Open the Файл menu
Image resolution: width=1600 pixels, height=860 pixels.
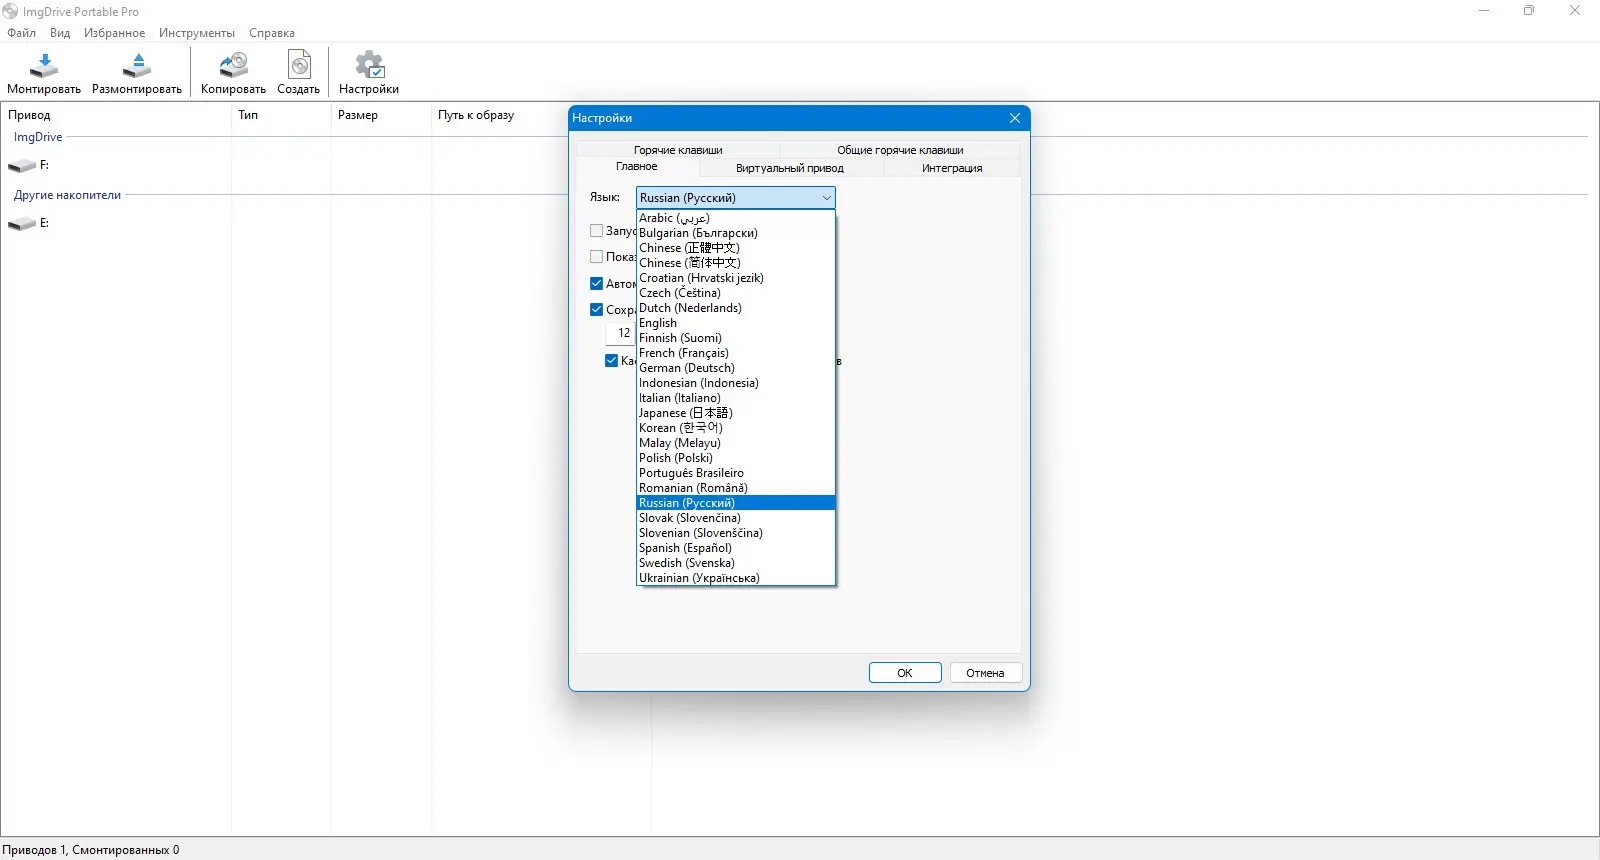[21, 33]
